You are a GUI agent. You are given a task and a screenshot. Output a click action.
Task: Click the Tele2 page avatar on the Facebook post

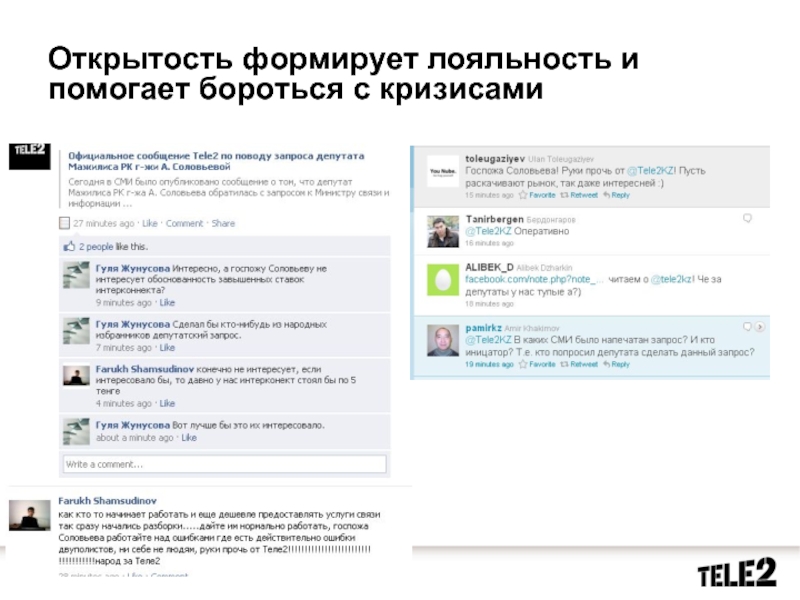(30, 156)
